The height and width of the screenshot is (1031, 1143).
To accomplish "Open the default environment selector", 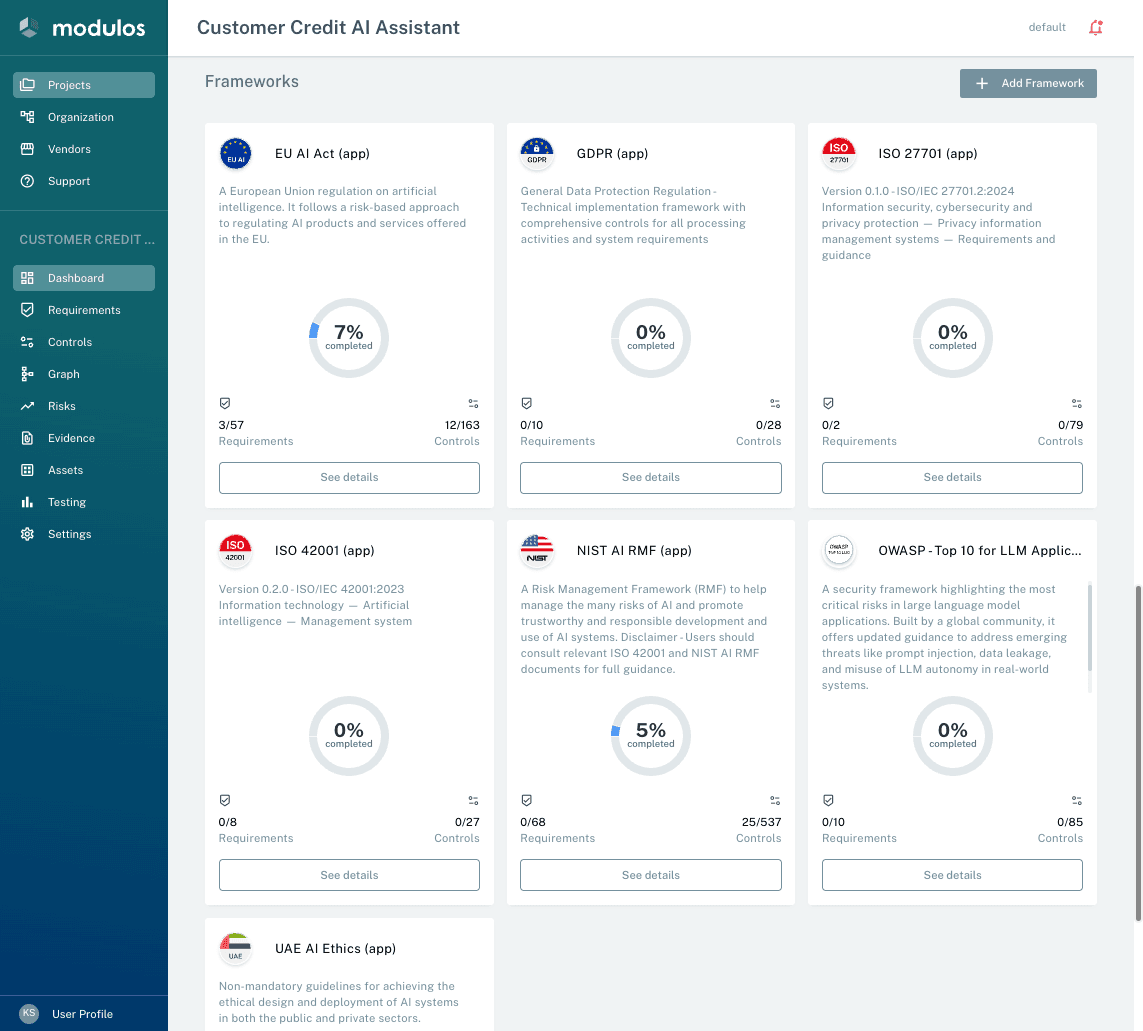I will point(1047,27).
